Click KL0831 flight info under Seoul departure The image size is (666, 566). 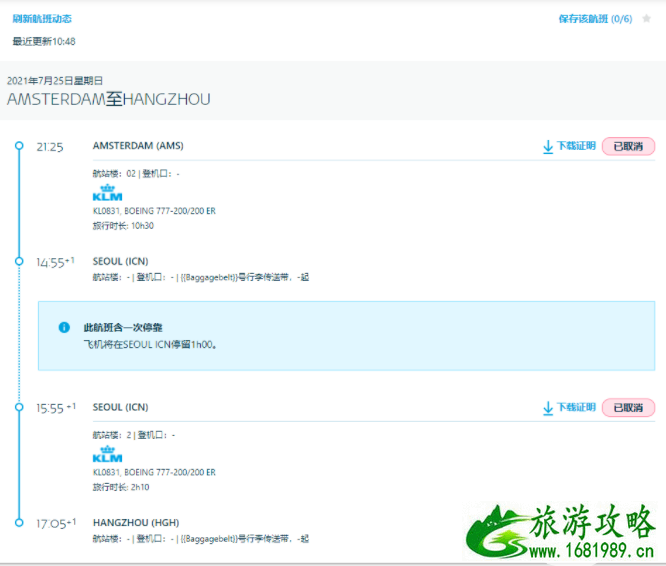154,473
